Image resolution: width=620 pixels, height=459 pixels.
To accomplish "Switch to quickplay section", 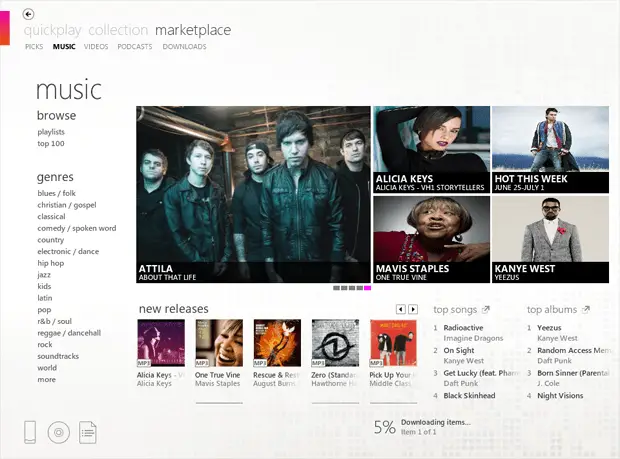I will click(x=53, y=30).
